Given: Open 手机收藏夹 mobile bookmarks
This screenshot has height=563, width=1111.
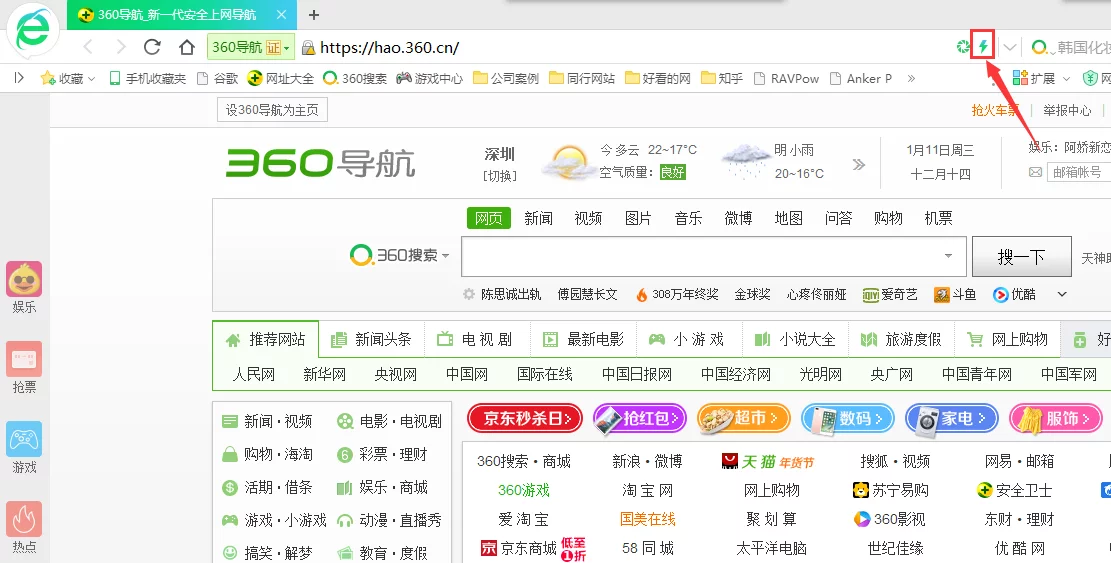Looking at the screenshot, I should click(x=148, y=79).
